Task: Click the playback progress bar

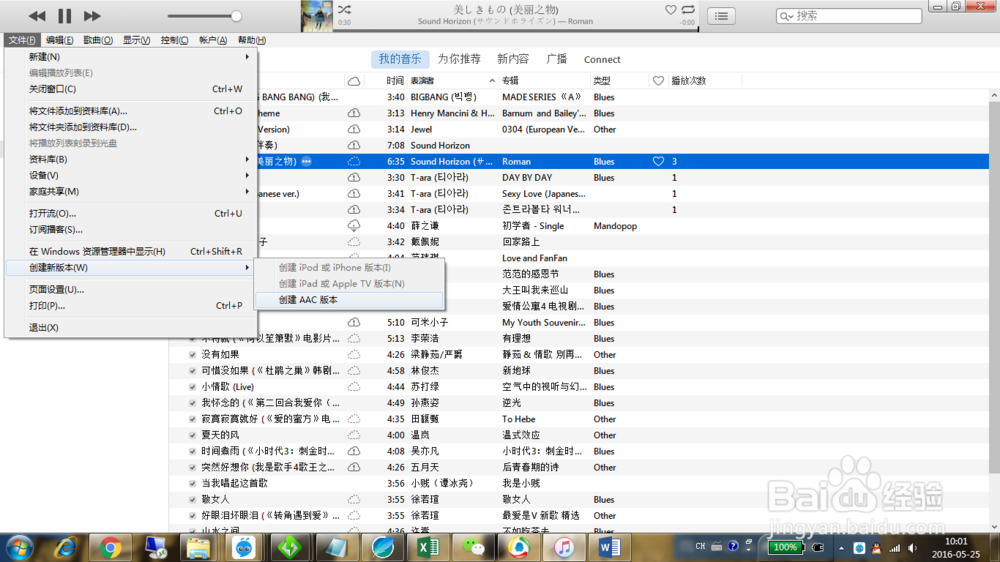Action: click(515, 29)
